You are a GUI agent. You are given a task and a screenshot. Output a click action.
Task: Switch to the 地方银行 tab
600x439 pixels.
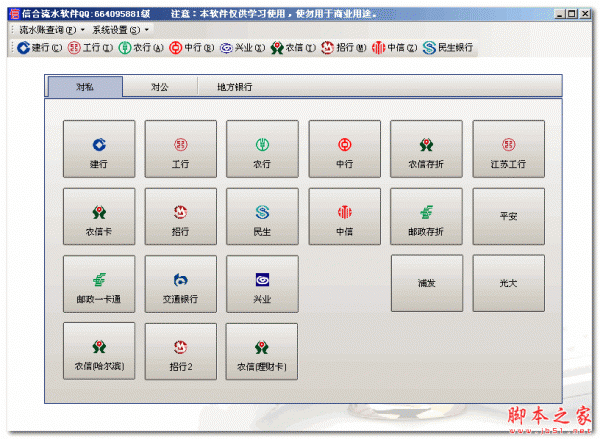(235, 87)
